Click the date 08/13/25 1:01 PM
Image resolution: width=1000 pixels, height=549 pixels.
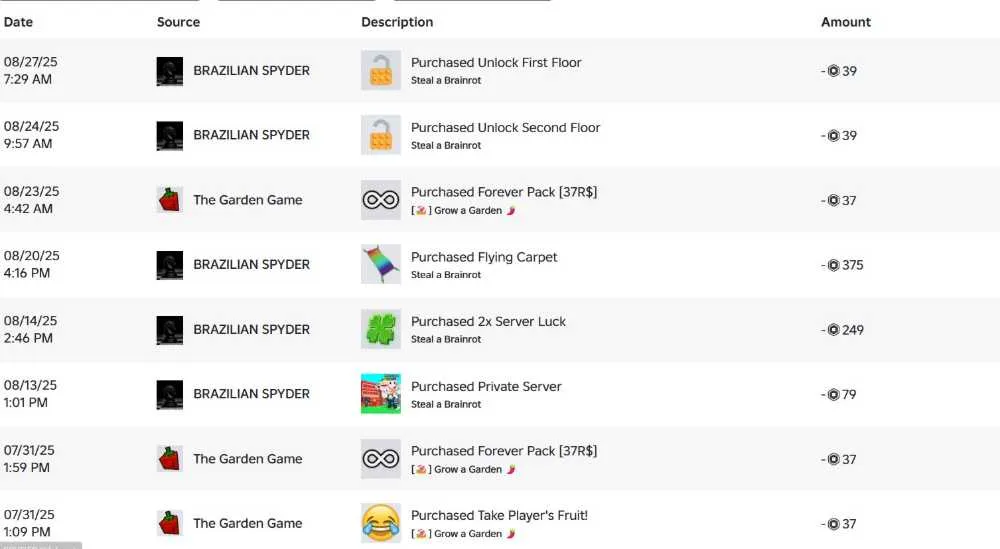30,393
